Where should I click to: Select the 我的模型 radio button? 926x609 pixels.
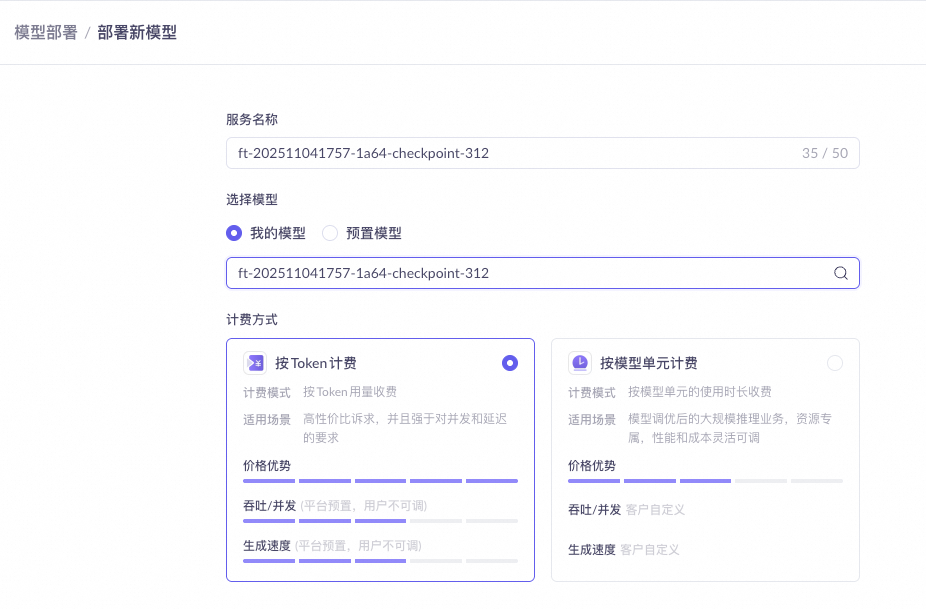[234, 233]
